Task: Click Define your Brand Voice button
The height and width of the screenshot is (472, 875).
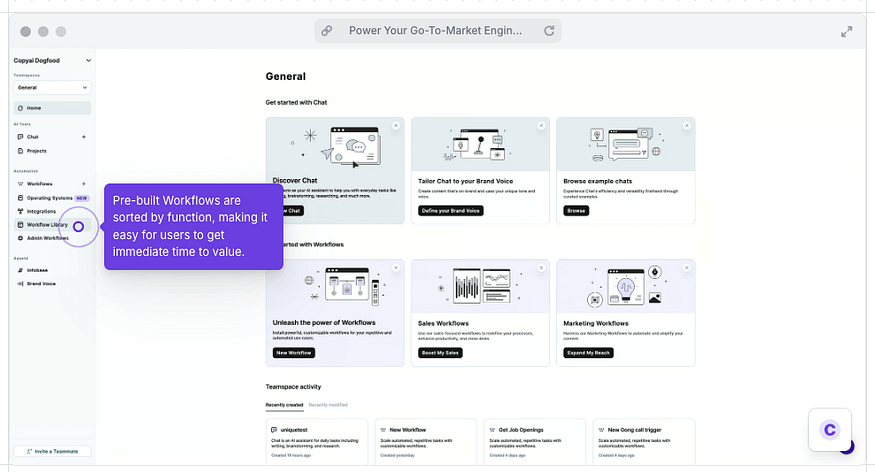Action: point(451,210)
